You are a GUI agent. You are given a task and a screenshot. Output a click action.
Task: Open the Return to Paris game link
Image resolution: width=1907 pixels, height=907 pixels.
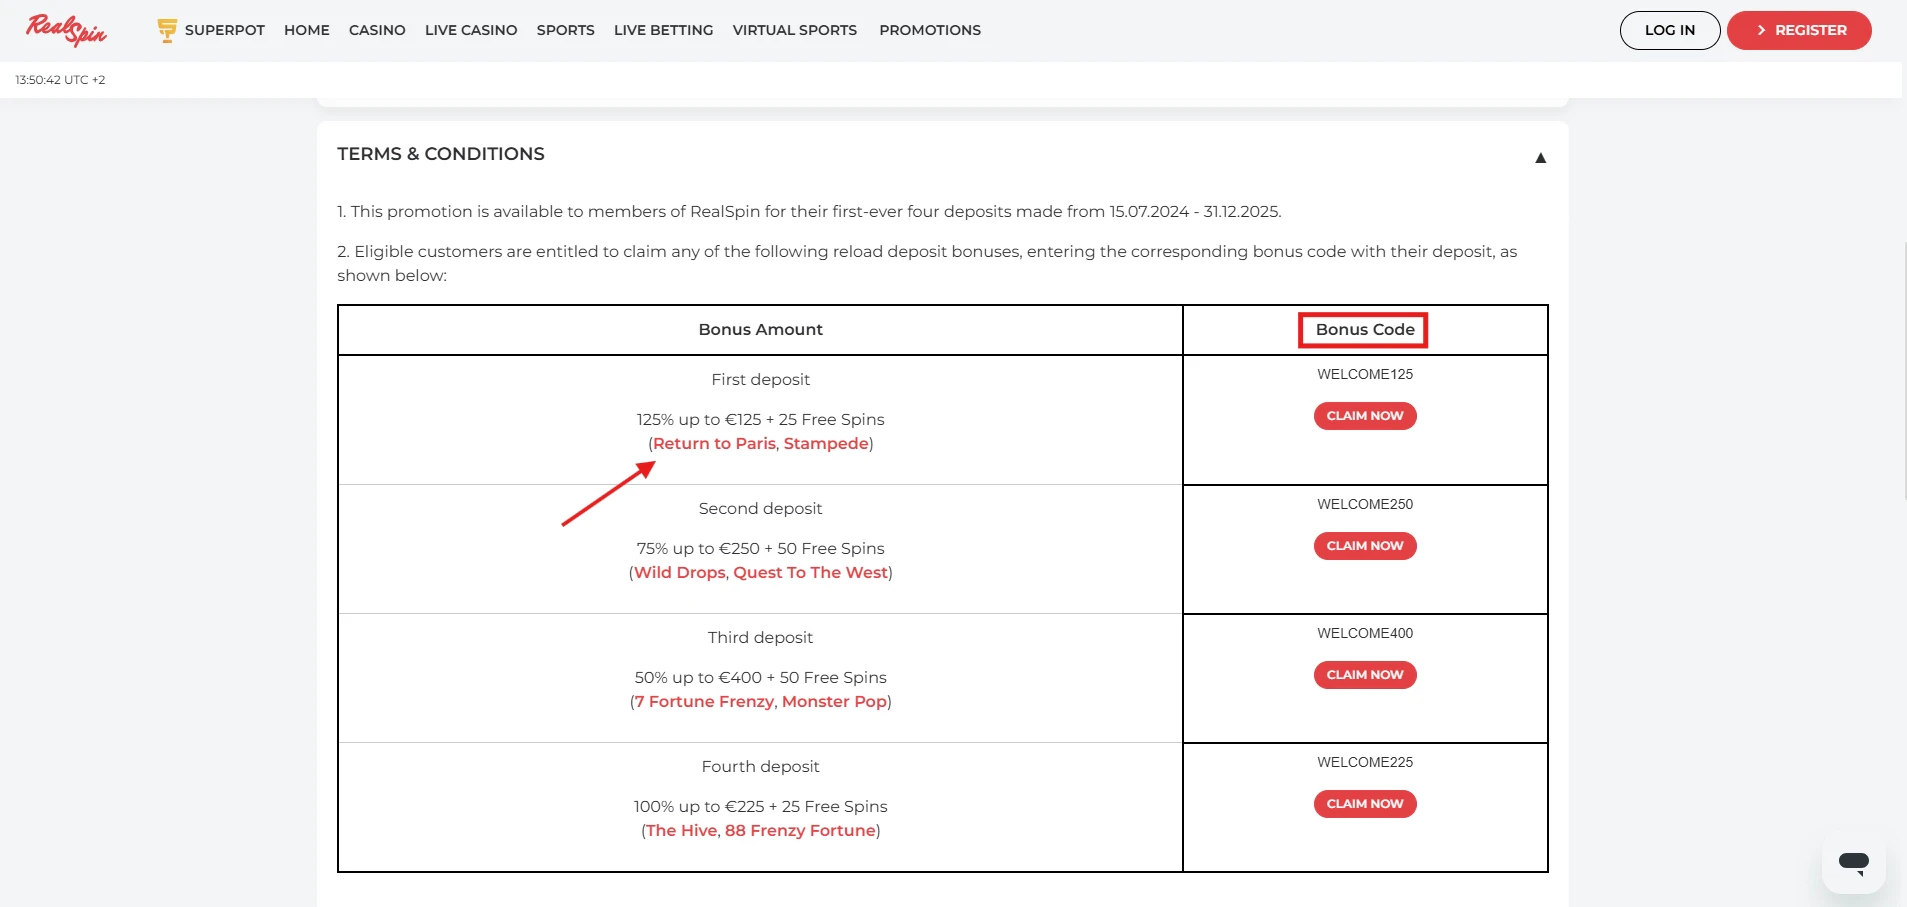714,443
